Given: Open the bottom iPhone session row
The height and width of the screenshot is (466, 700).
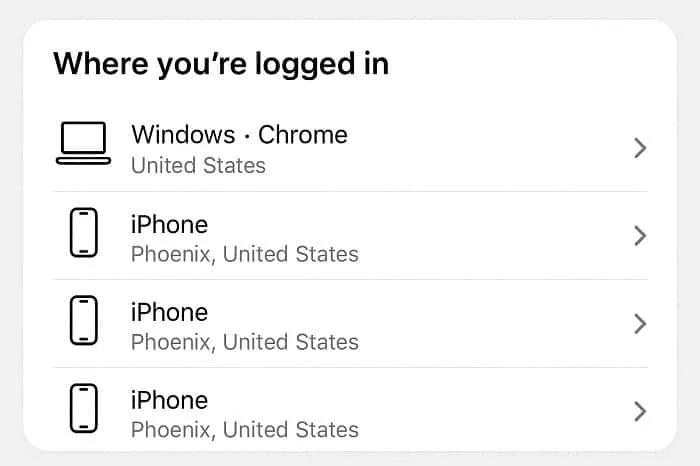Looking at the screenshot, I should point(350,410).
